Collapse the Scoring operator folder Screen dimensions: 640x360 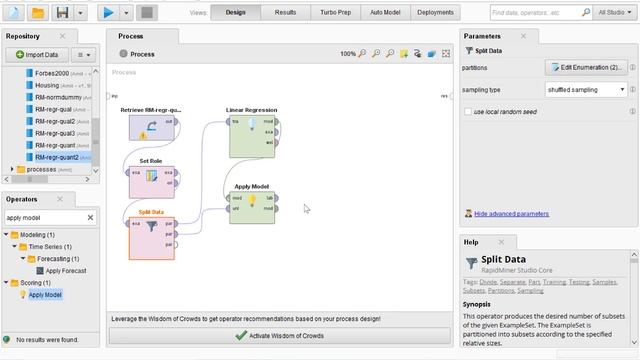pos(6,282)
